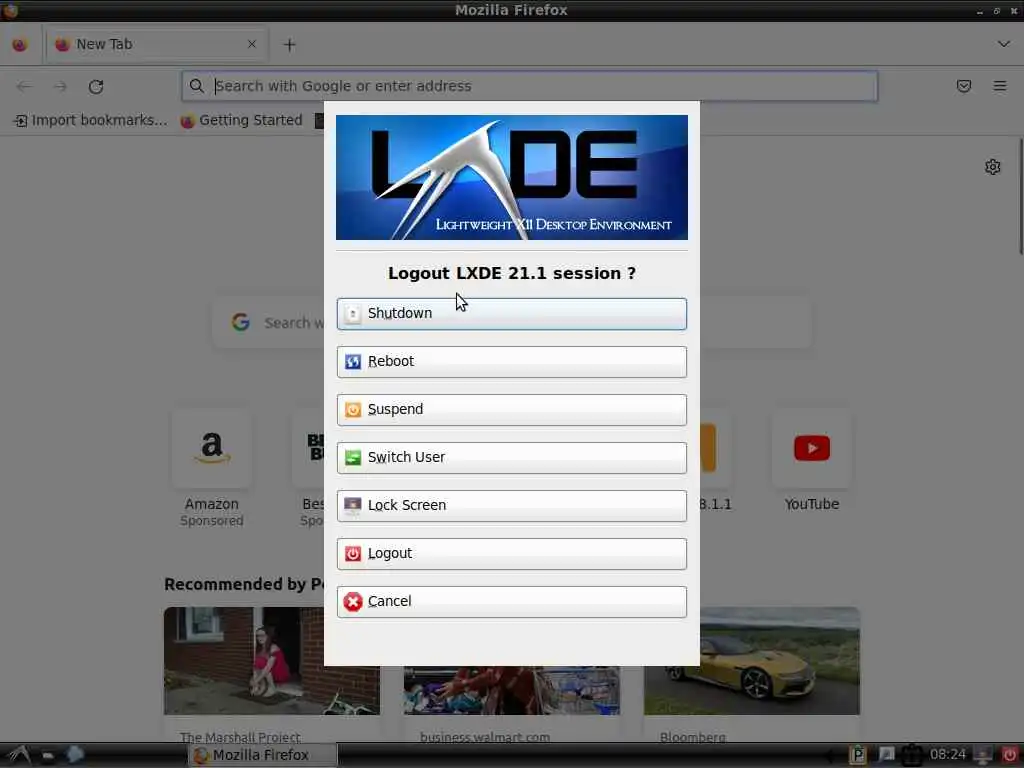
Task: Open the Amazon shortcut tile
Action: (212, 449)
